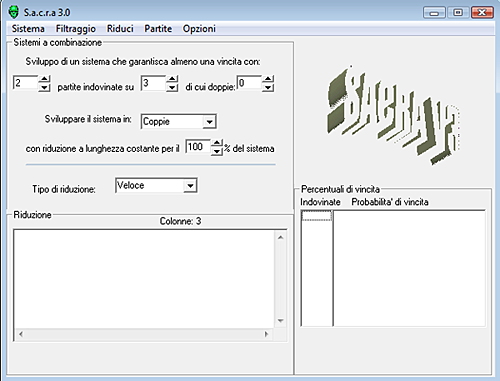
Task: Increase the reduction percentage from 100
Action: click(x=217, y=143)
